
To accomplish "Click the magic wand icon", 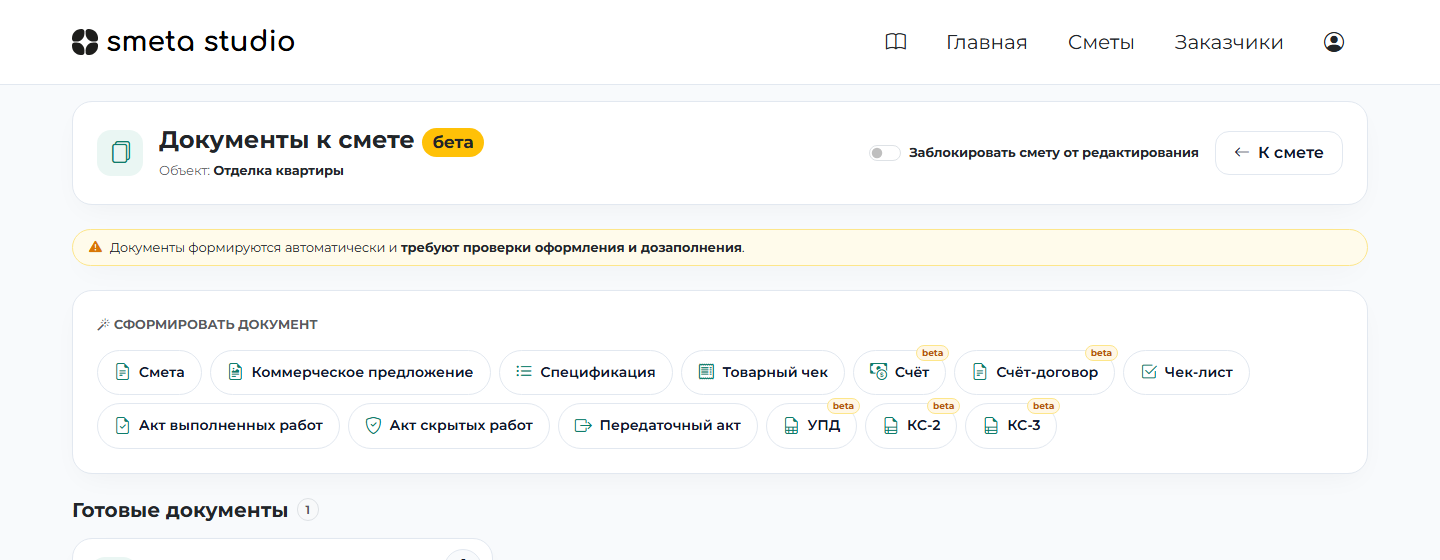I will pyautogui.click(x=103, y=325).
